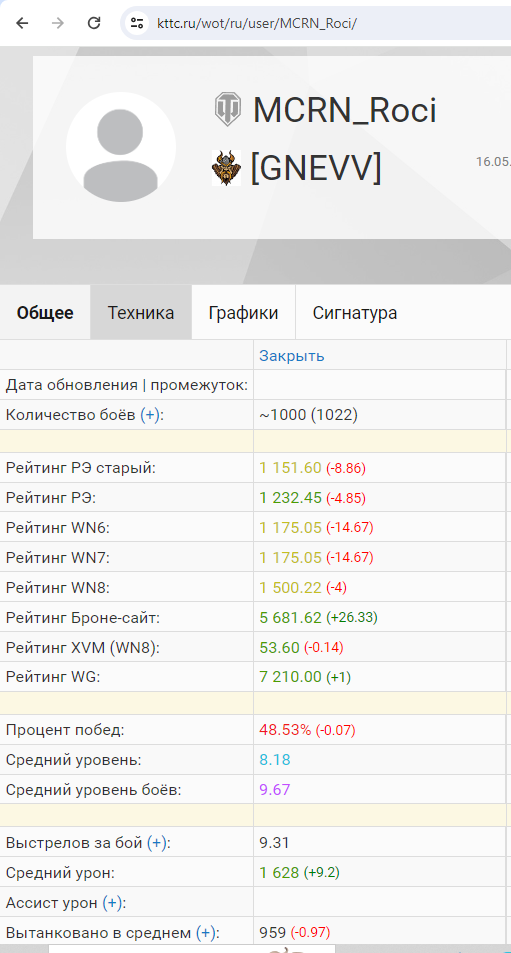511x953 pixels.
Task: Expand plus next to Количество боёв
Action: tap(151, 415)
